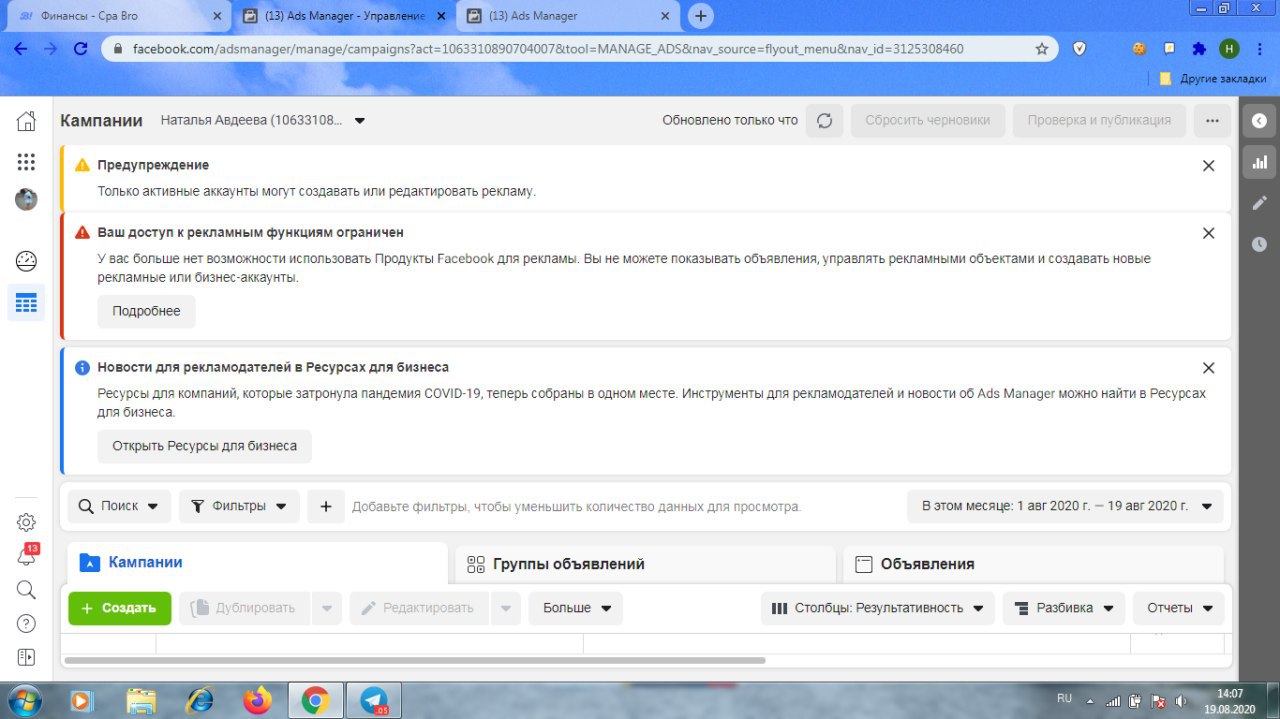Bookmark page with the star icon
1280x719 pixels.
1041,48
